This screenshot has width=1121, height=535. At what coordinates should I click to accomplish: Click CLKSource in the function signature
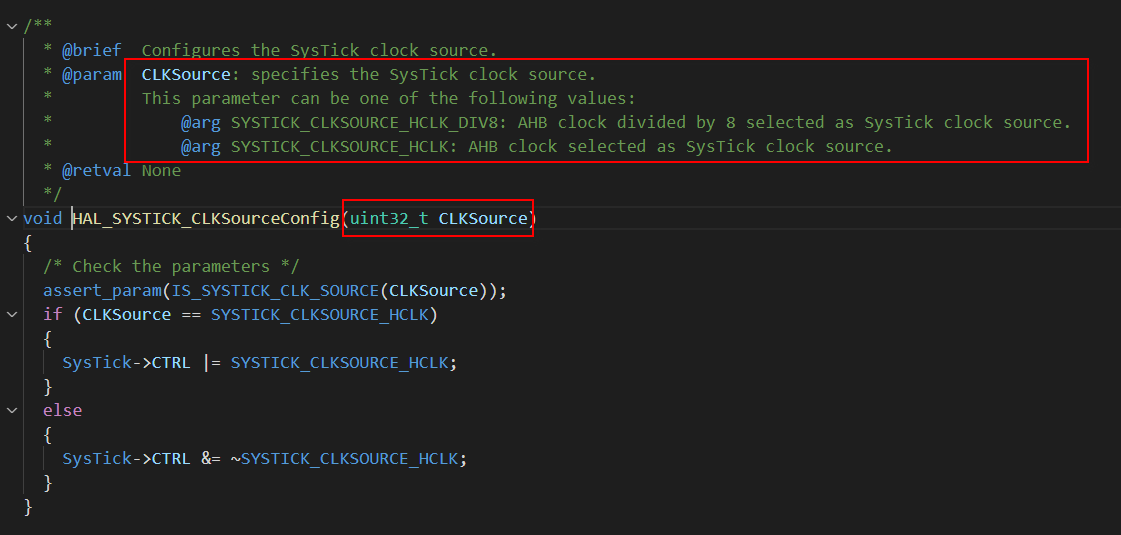(483, 219)
